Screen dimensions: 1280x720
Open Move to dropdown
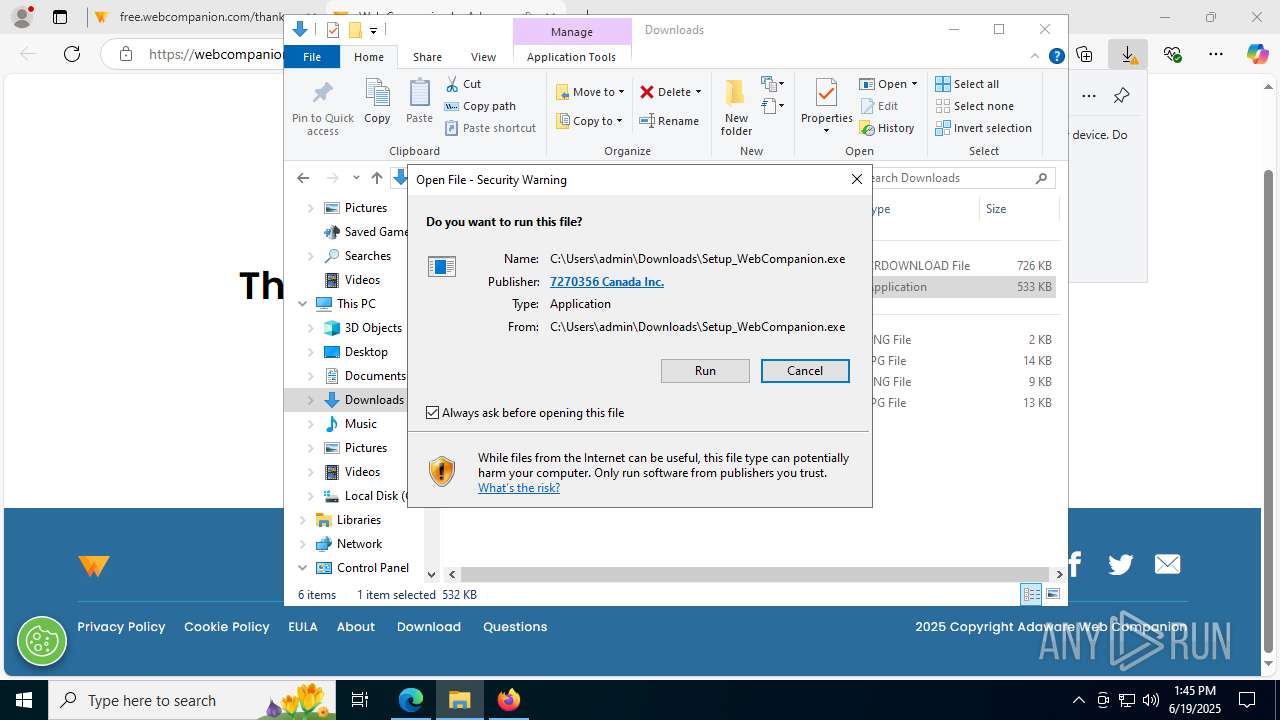point(591,92)
